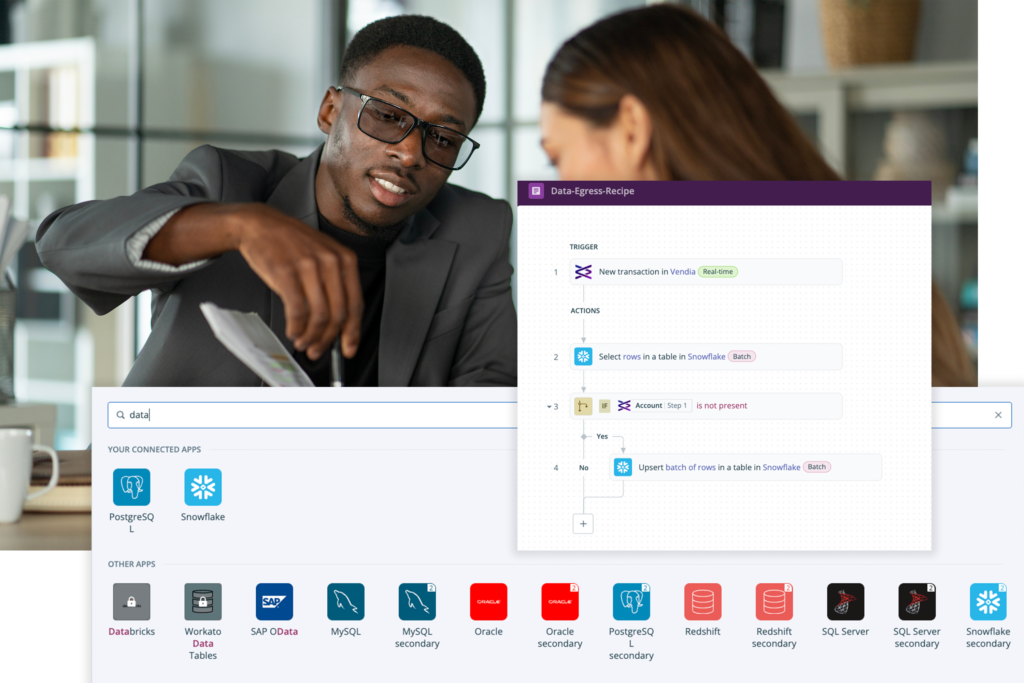Select the Redshift app icon
This screenshot has width=1024, height=683.
coord(703,601)
